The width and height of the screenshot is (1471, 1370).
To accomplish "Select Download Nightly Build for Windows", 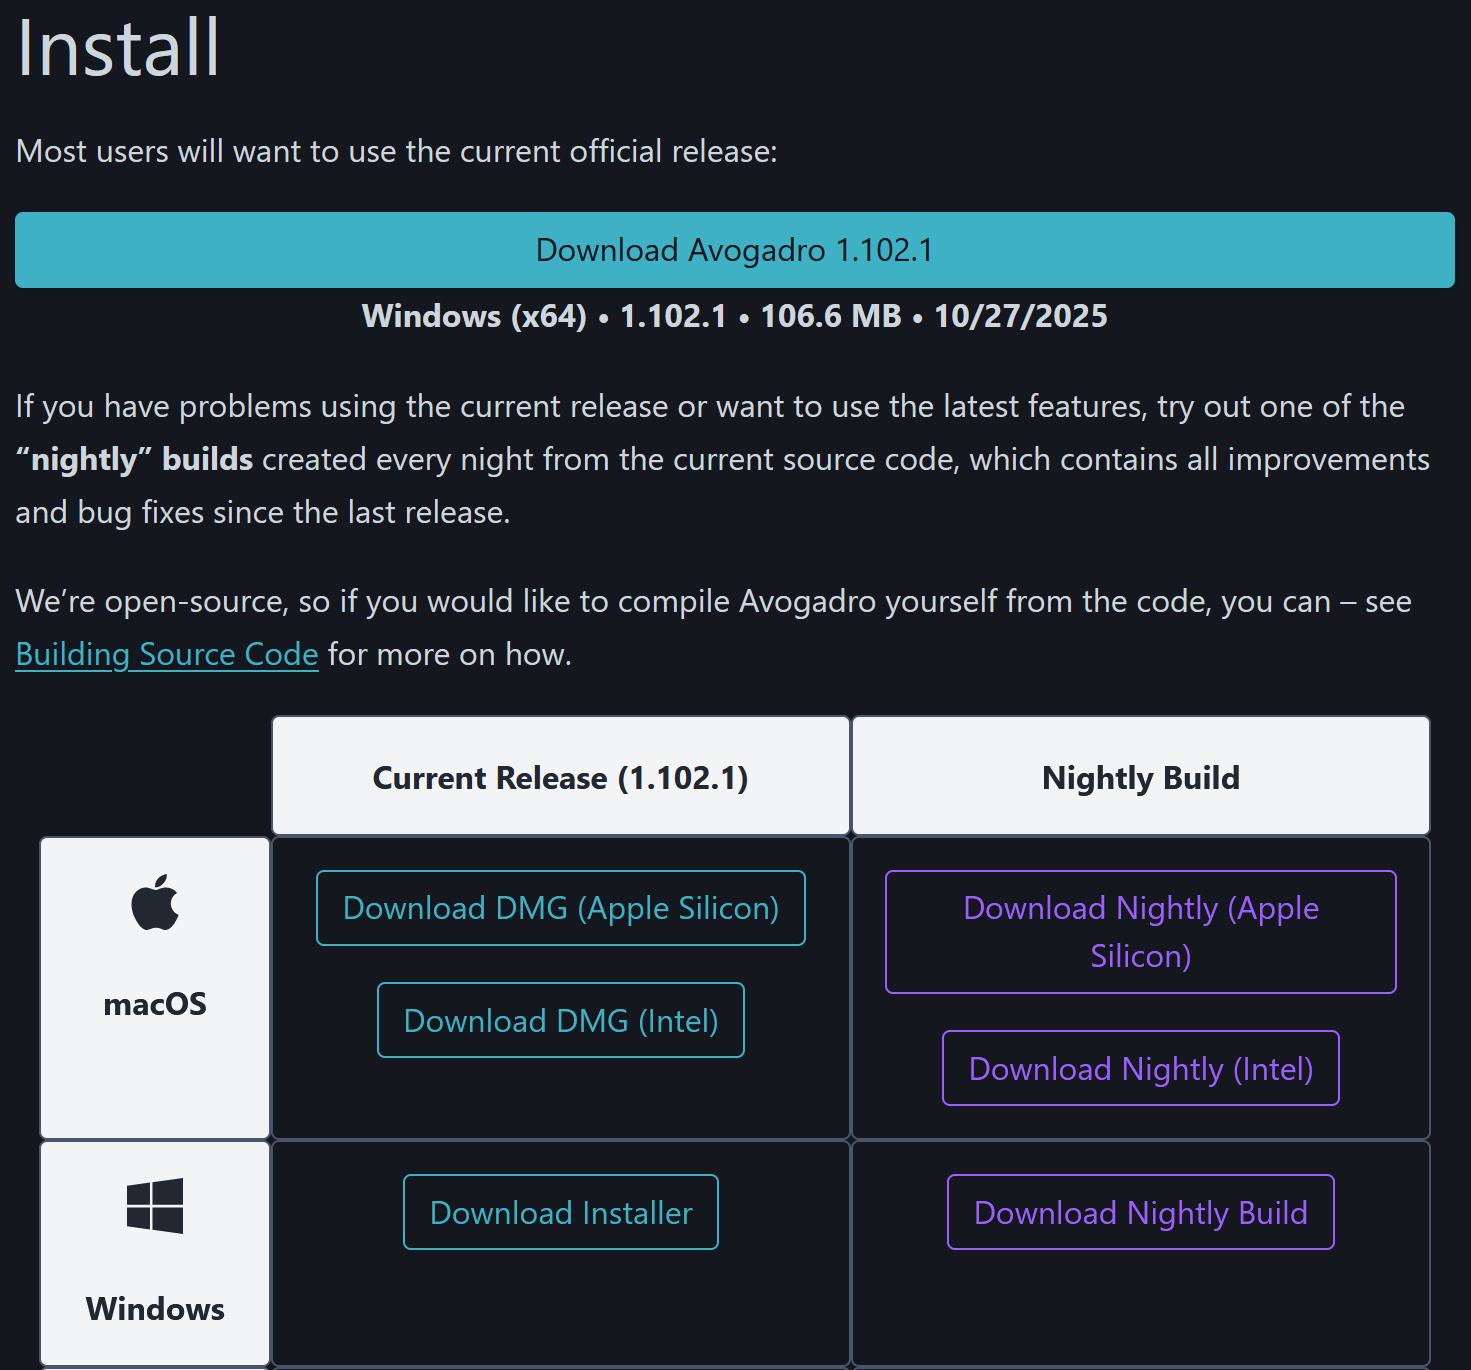I will (x=1140, y=1212).
